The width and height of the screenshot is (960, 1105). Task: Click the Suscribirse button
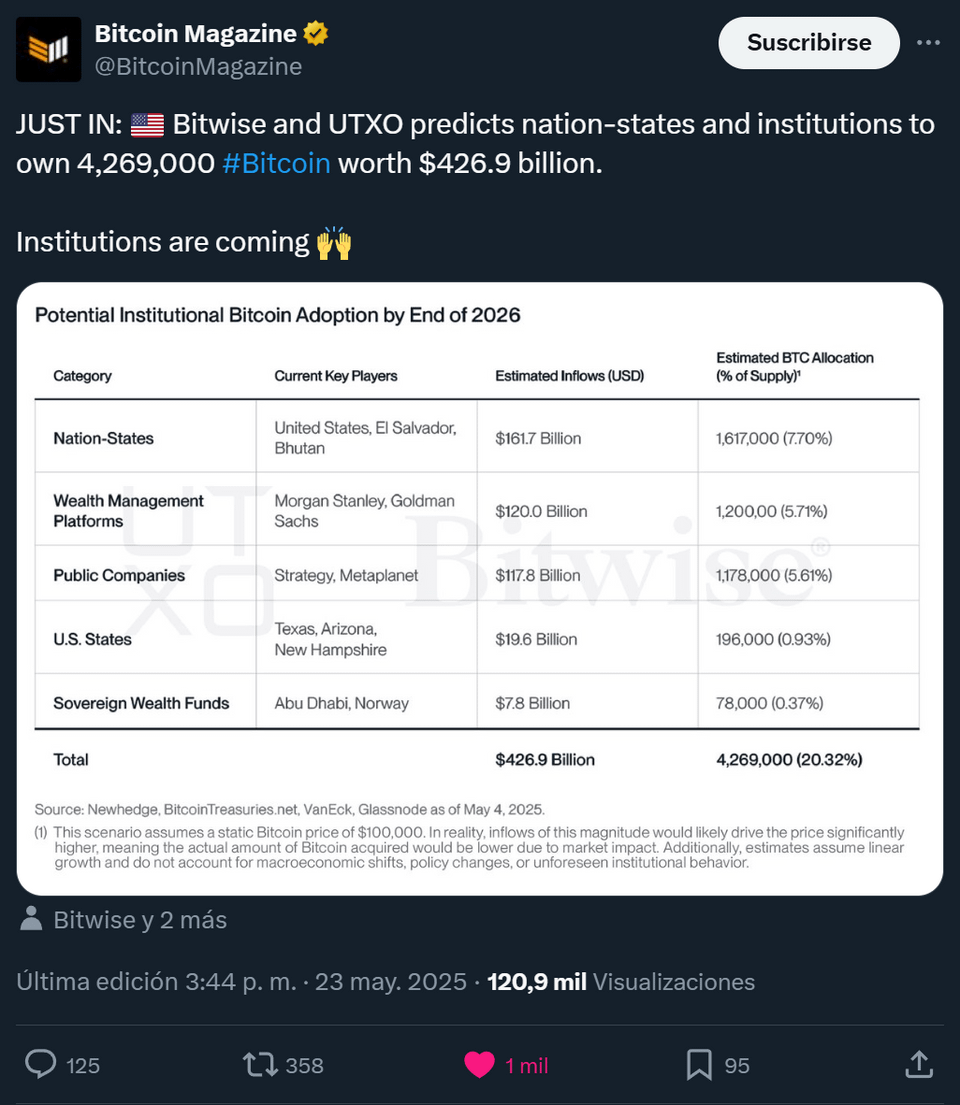[x=809, y=43]
